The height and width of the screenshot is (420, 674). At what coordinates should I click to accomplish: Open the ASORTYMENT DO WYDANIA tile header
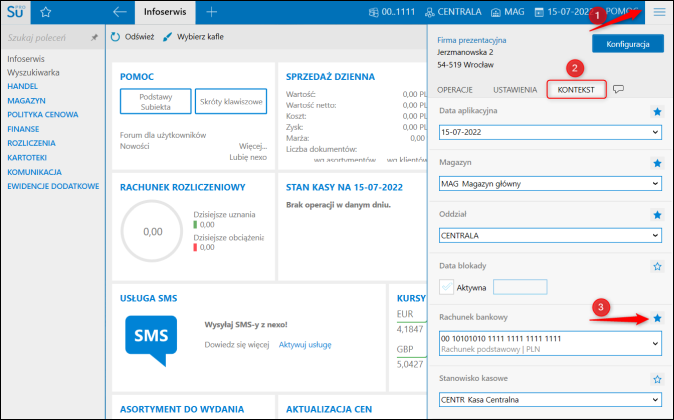[182, 409]
